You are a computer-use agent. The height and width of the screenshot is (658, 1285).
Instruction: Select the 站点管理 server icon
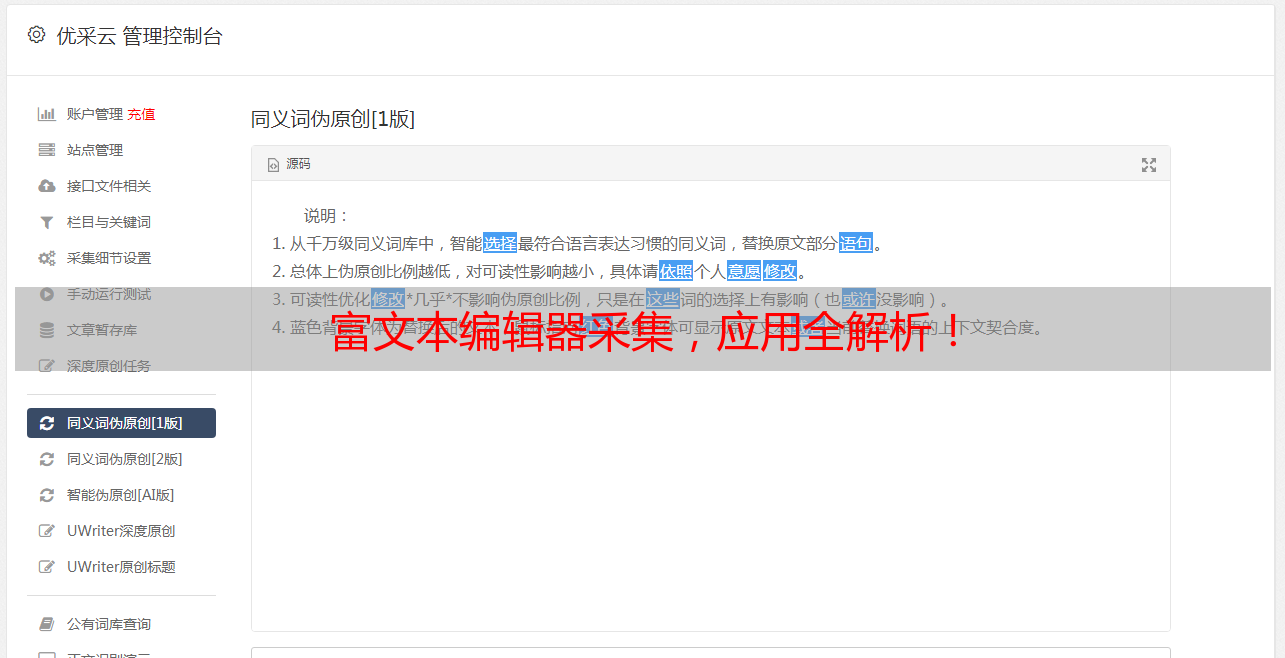tap(46, 150)
